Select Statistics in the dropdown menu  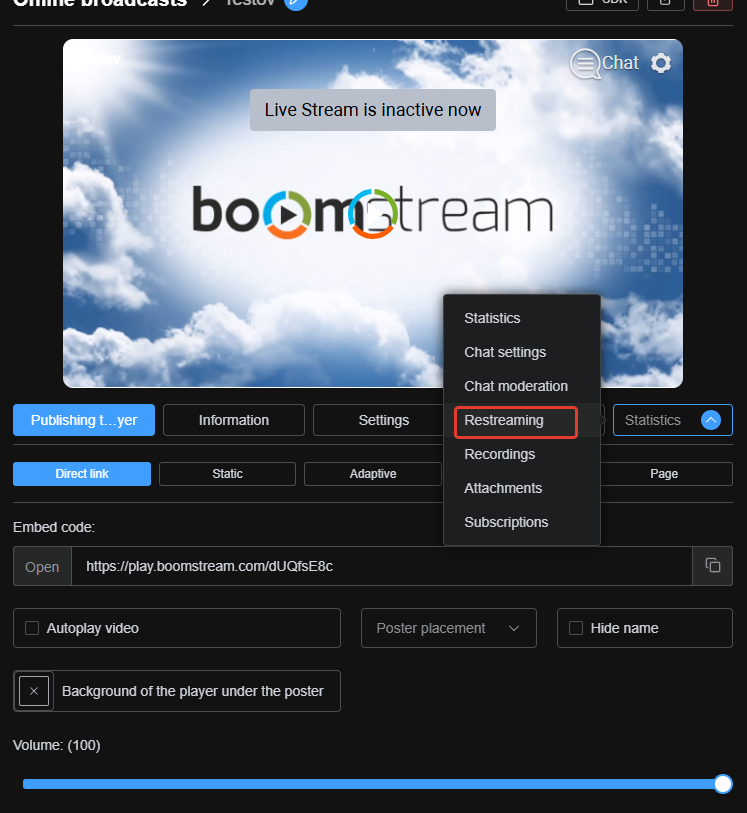(492, 318)
